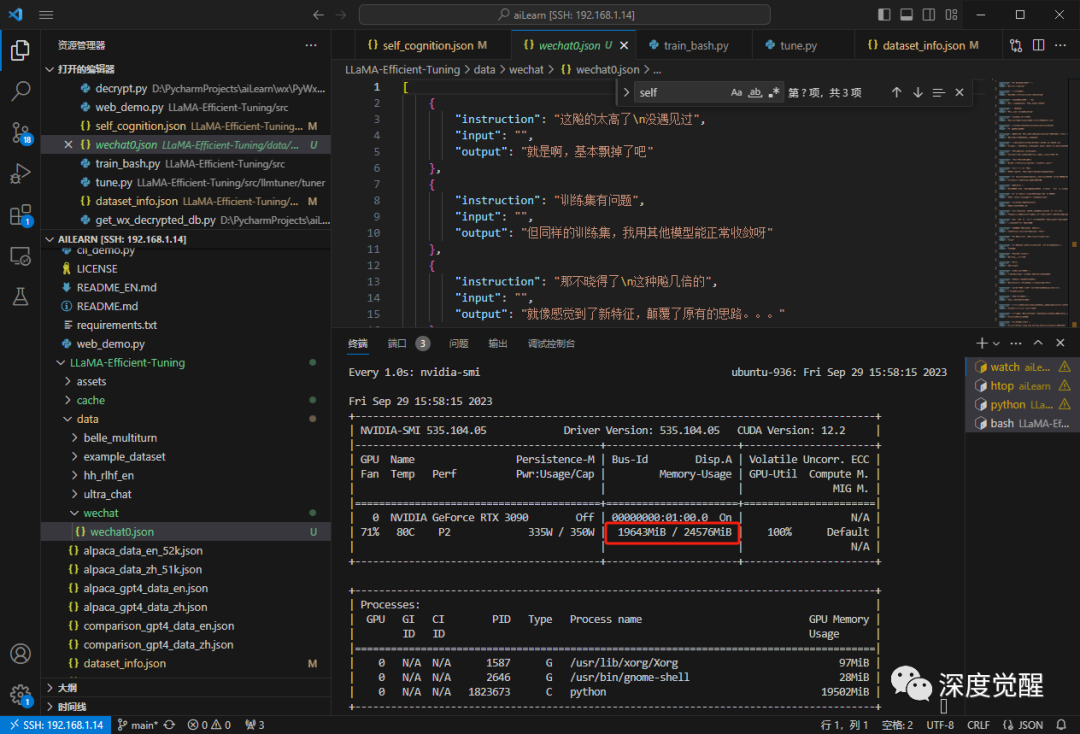Open the Output panel tab
Image resolution: width=1080 pixels, height=734 pixels.
click(x=498, y=344)
